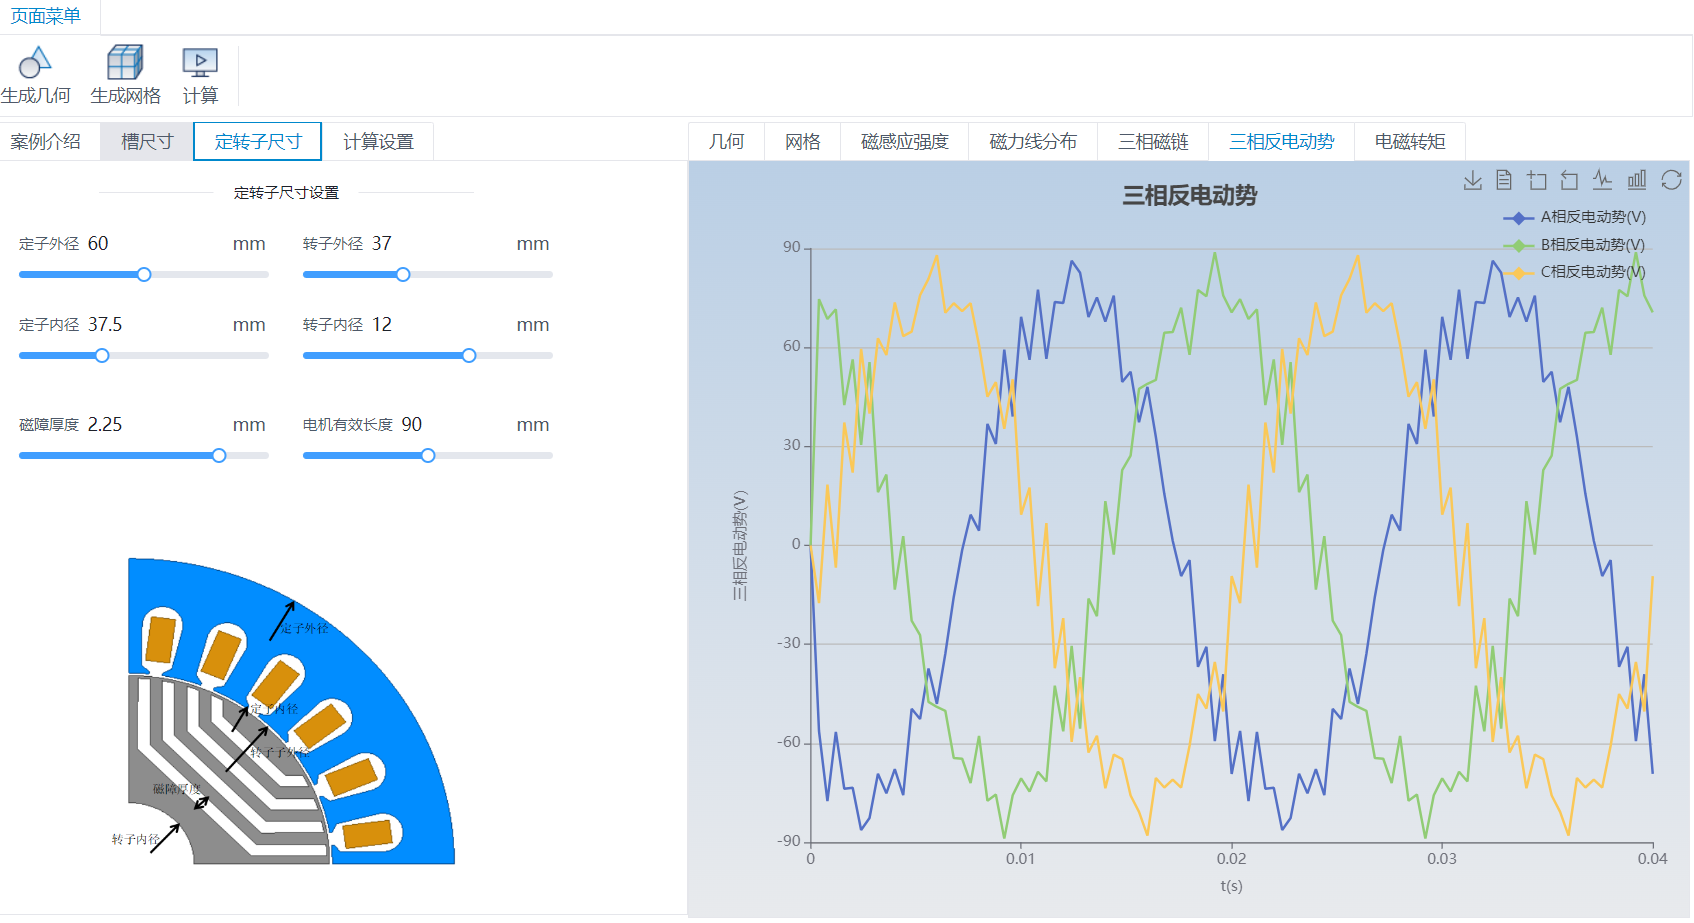Click the 计算 compute icon
The width and height of the screenshot is (1694, 923).
pos(200,63)
